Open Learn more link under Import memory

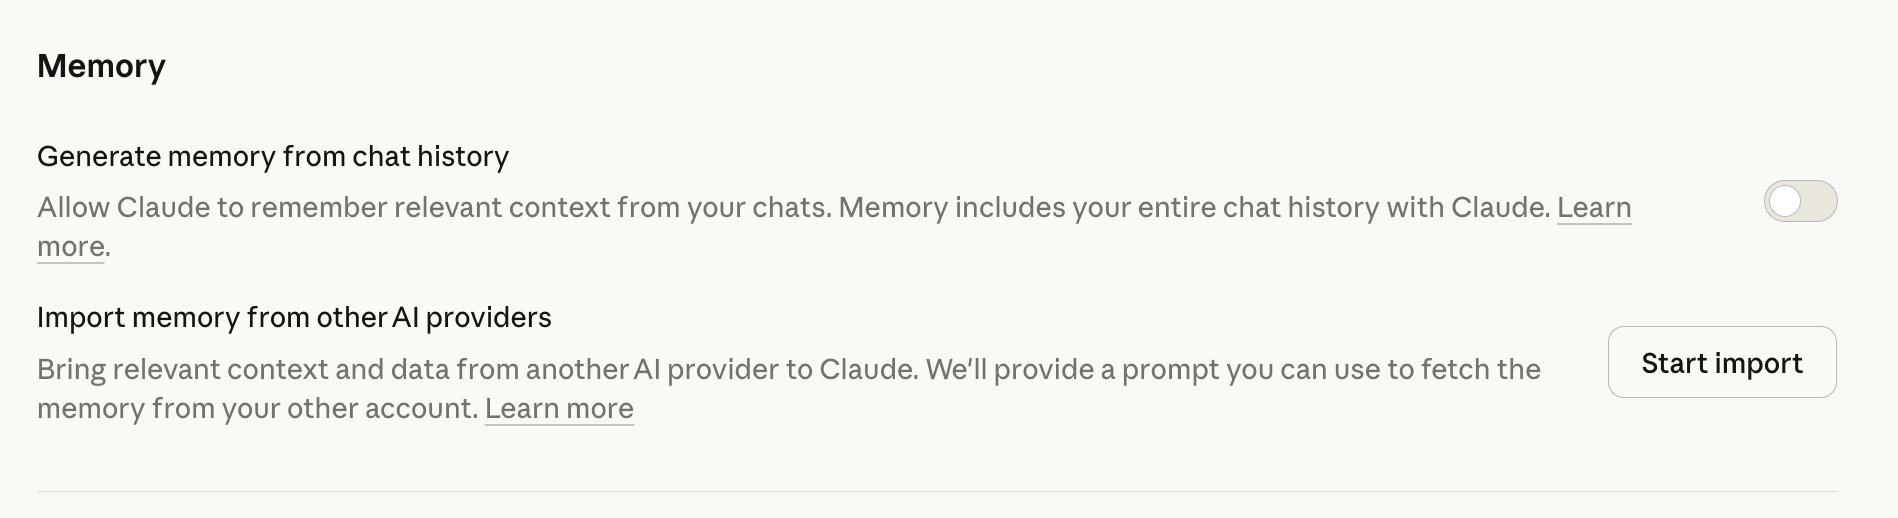(x=559, y=409)
